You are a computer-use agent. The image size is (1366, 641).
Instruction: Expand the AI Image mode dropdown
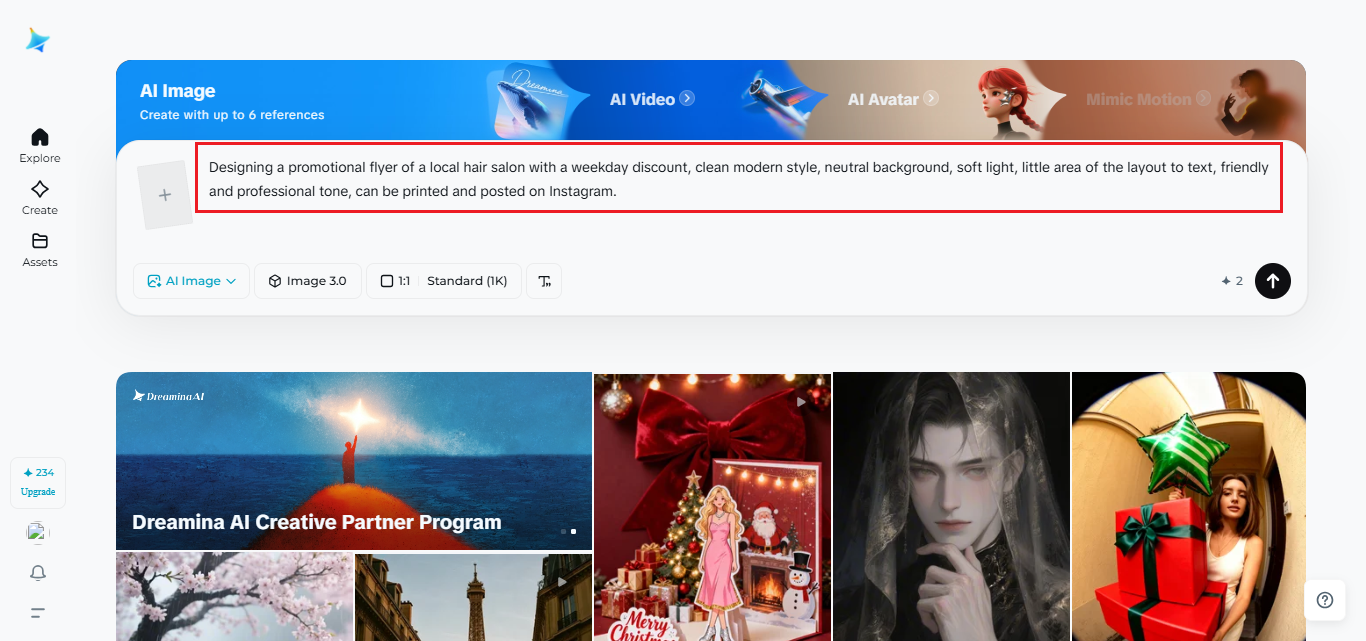pos(192,281)
